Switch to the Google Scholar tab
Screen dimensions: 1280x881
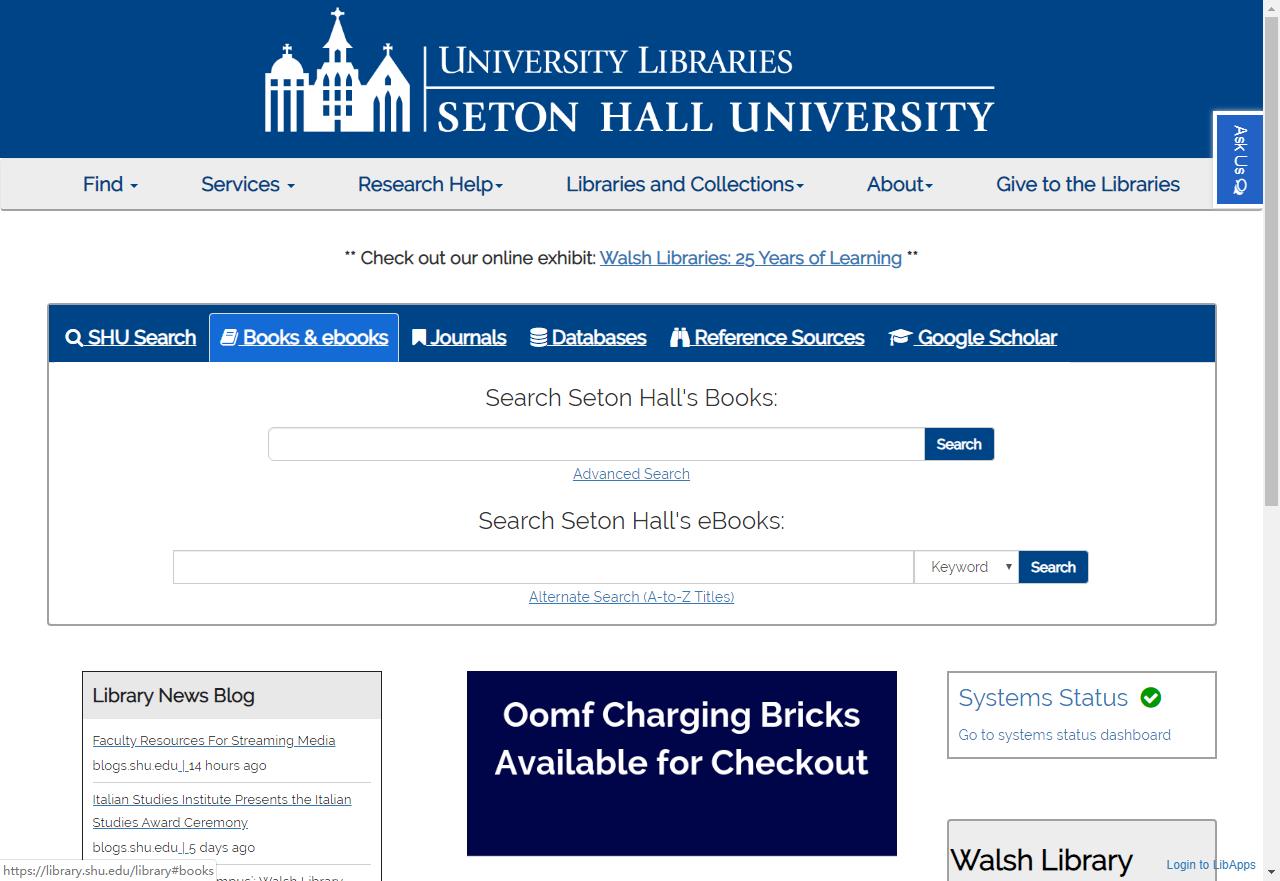pyautogui.click(x=972, y=338)
